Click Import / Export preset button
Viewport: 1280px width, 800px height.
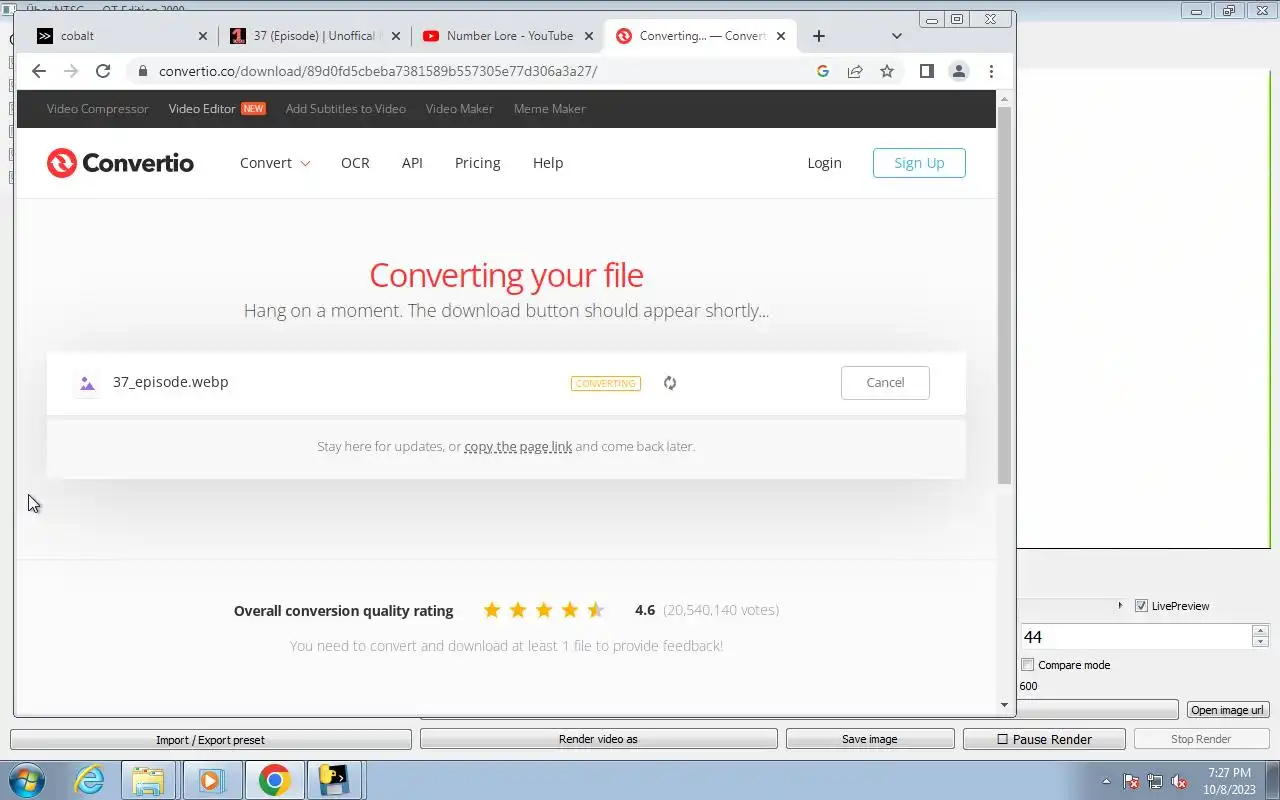(x=210, y=739)
